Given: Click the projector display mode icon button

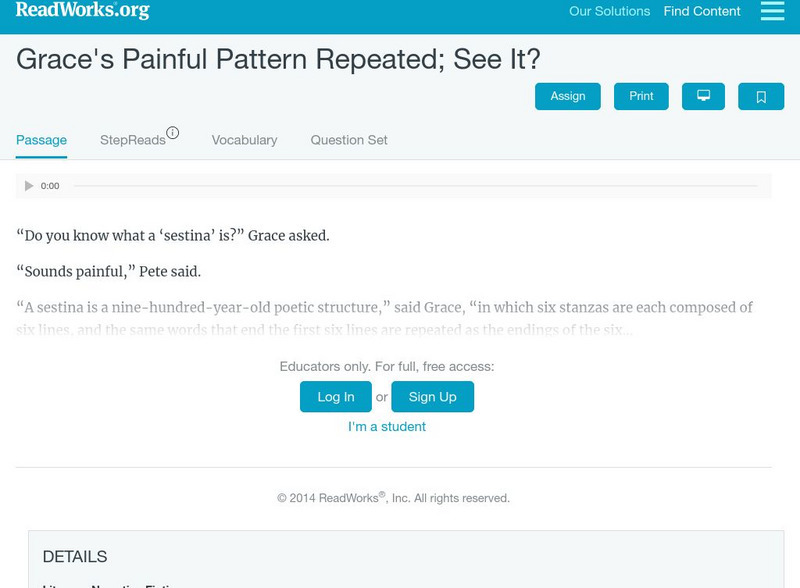Looking at the screenshot, I should point(703,96).
